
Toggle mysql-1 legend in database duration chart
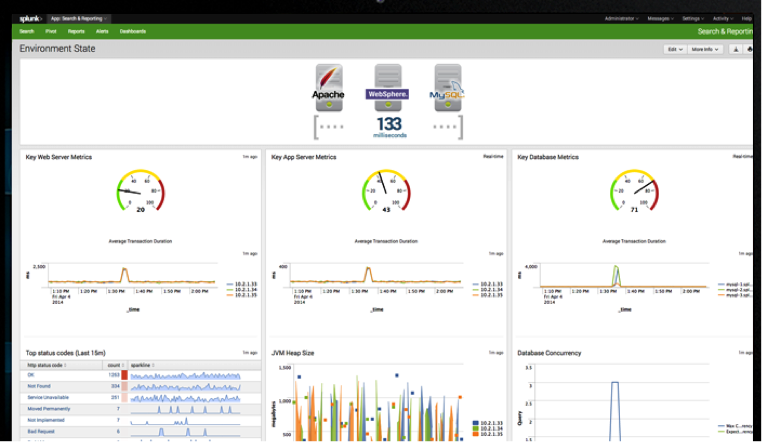coord(735,284)
